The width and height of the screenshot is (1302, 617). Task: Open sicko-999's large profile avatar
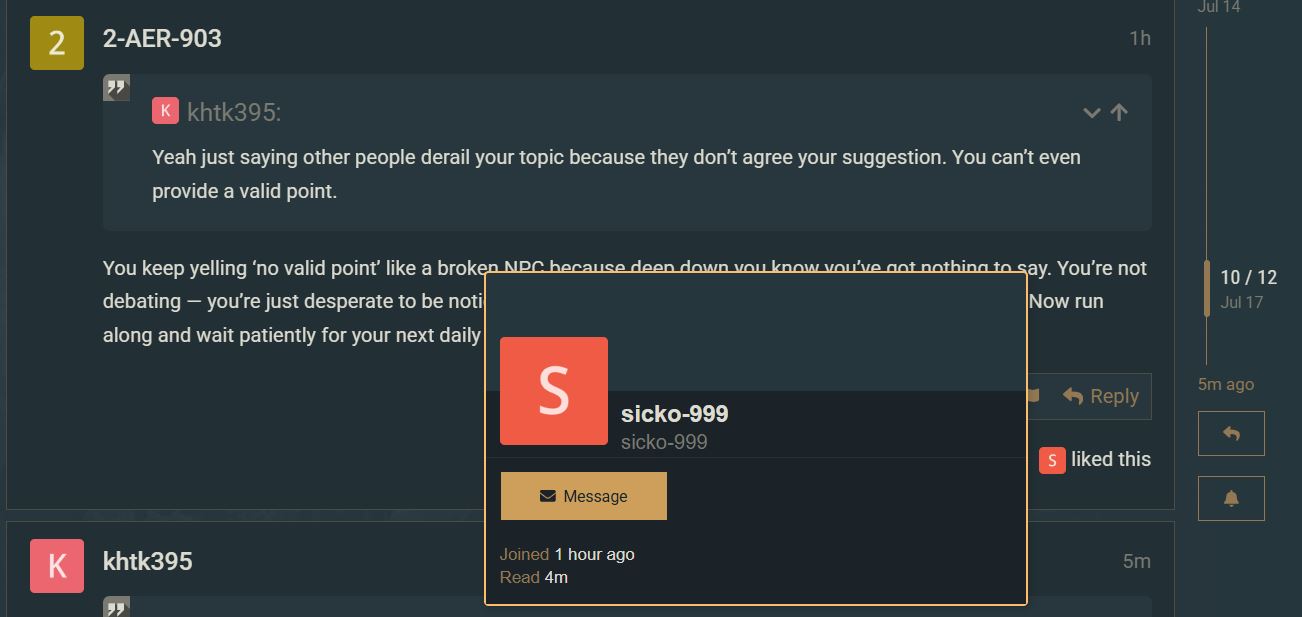(554, 391)
